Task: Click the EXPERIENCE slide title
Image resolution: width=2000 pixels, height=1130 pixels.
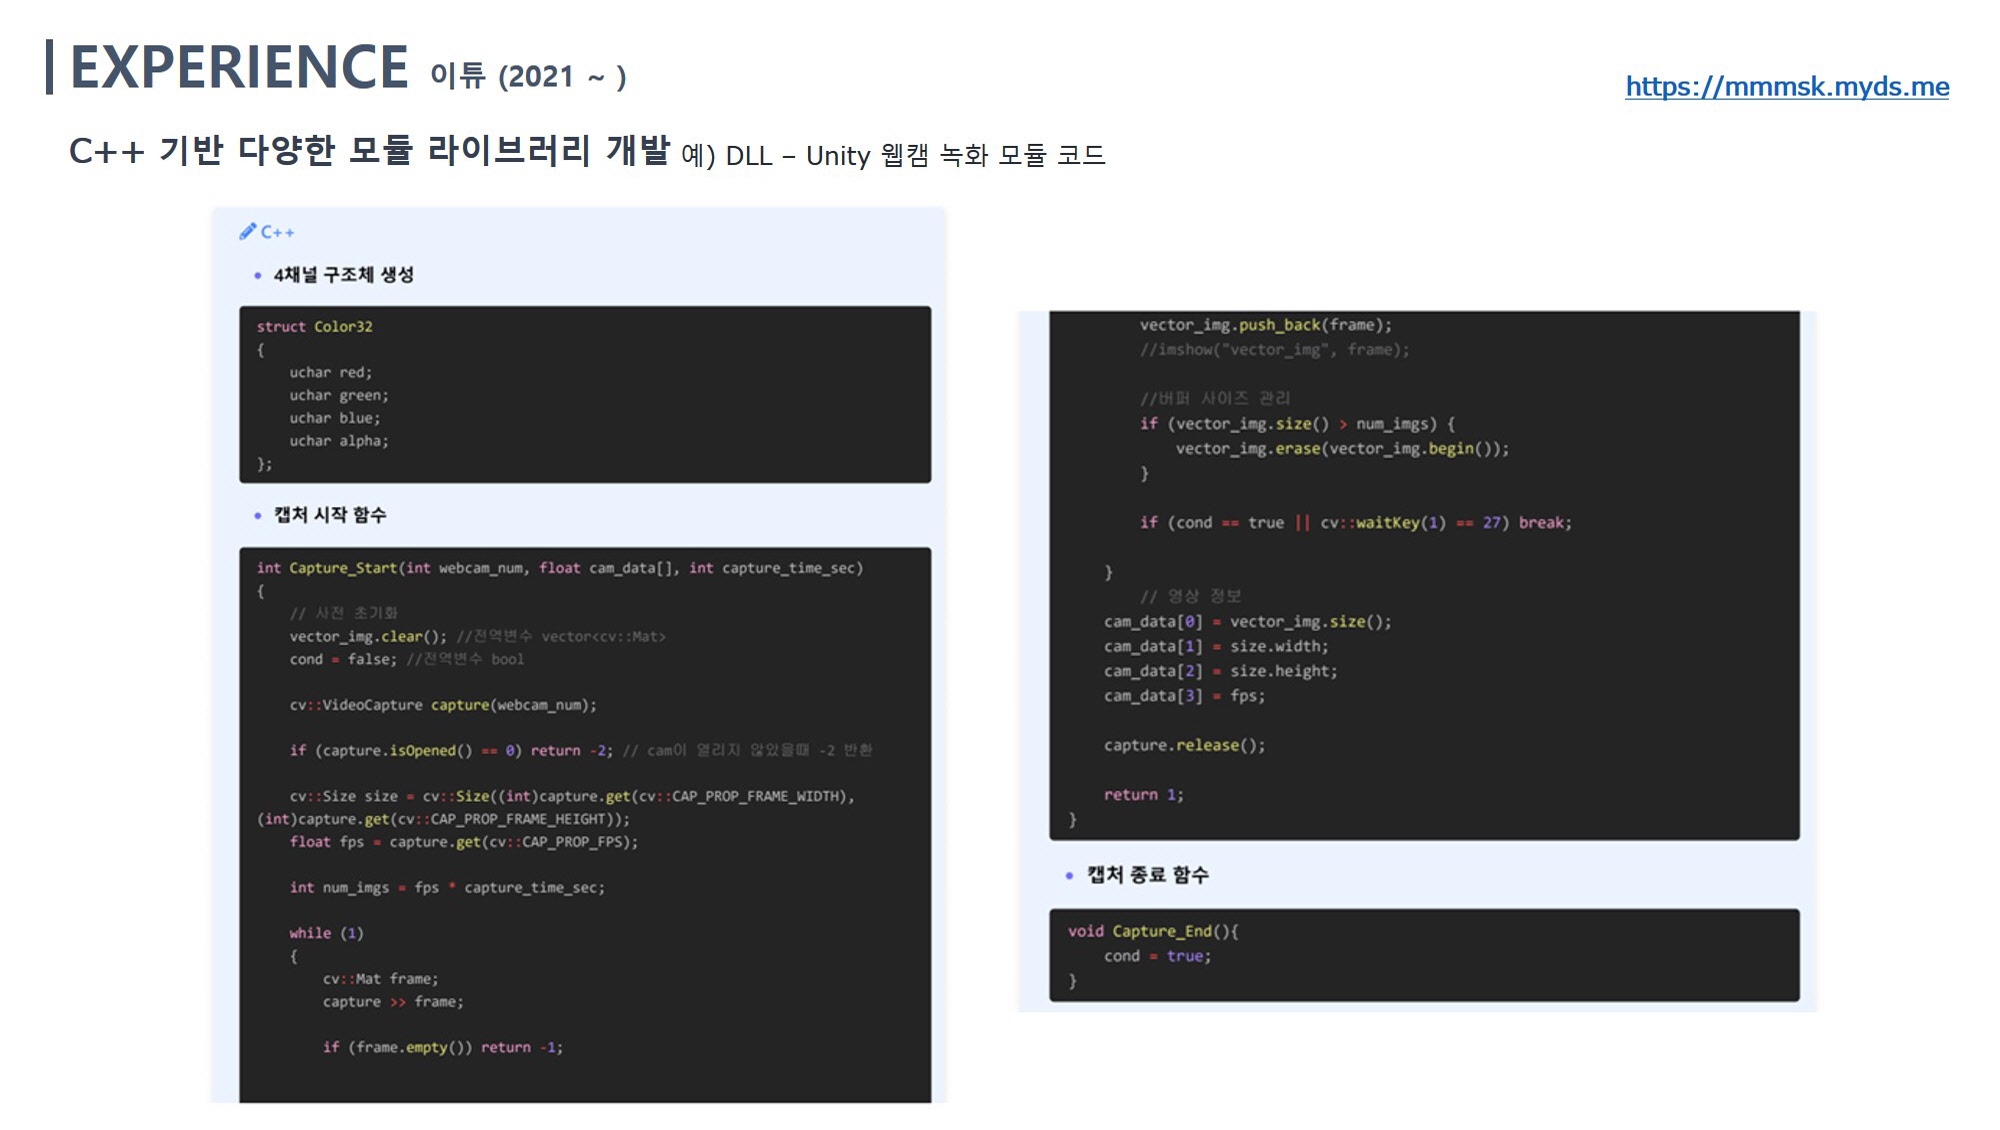Action: (x=239, y=67)
